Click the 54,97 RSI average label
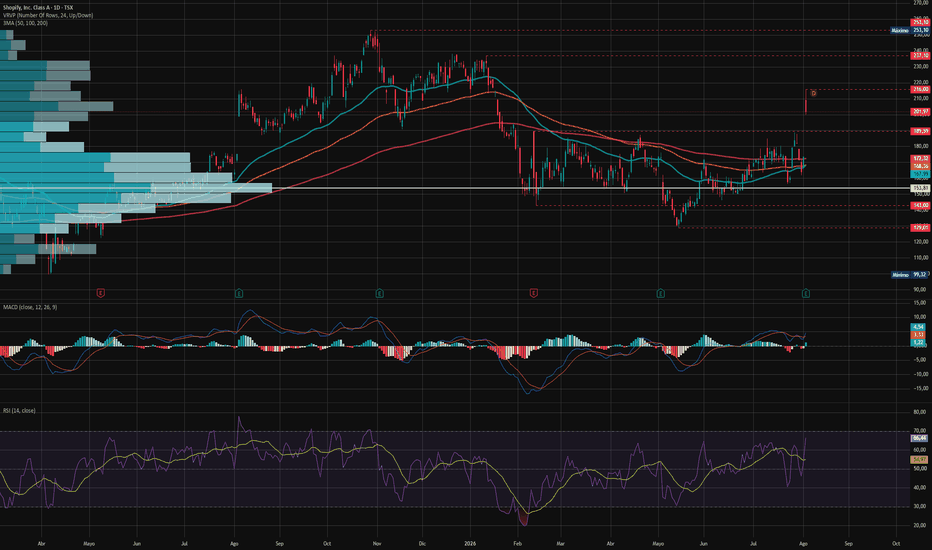This screenshot has height=550, width=932. [919, 460]
